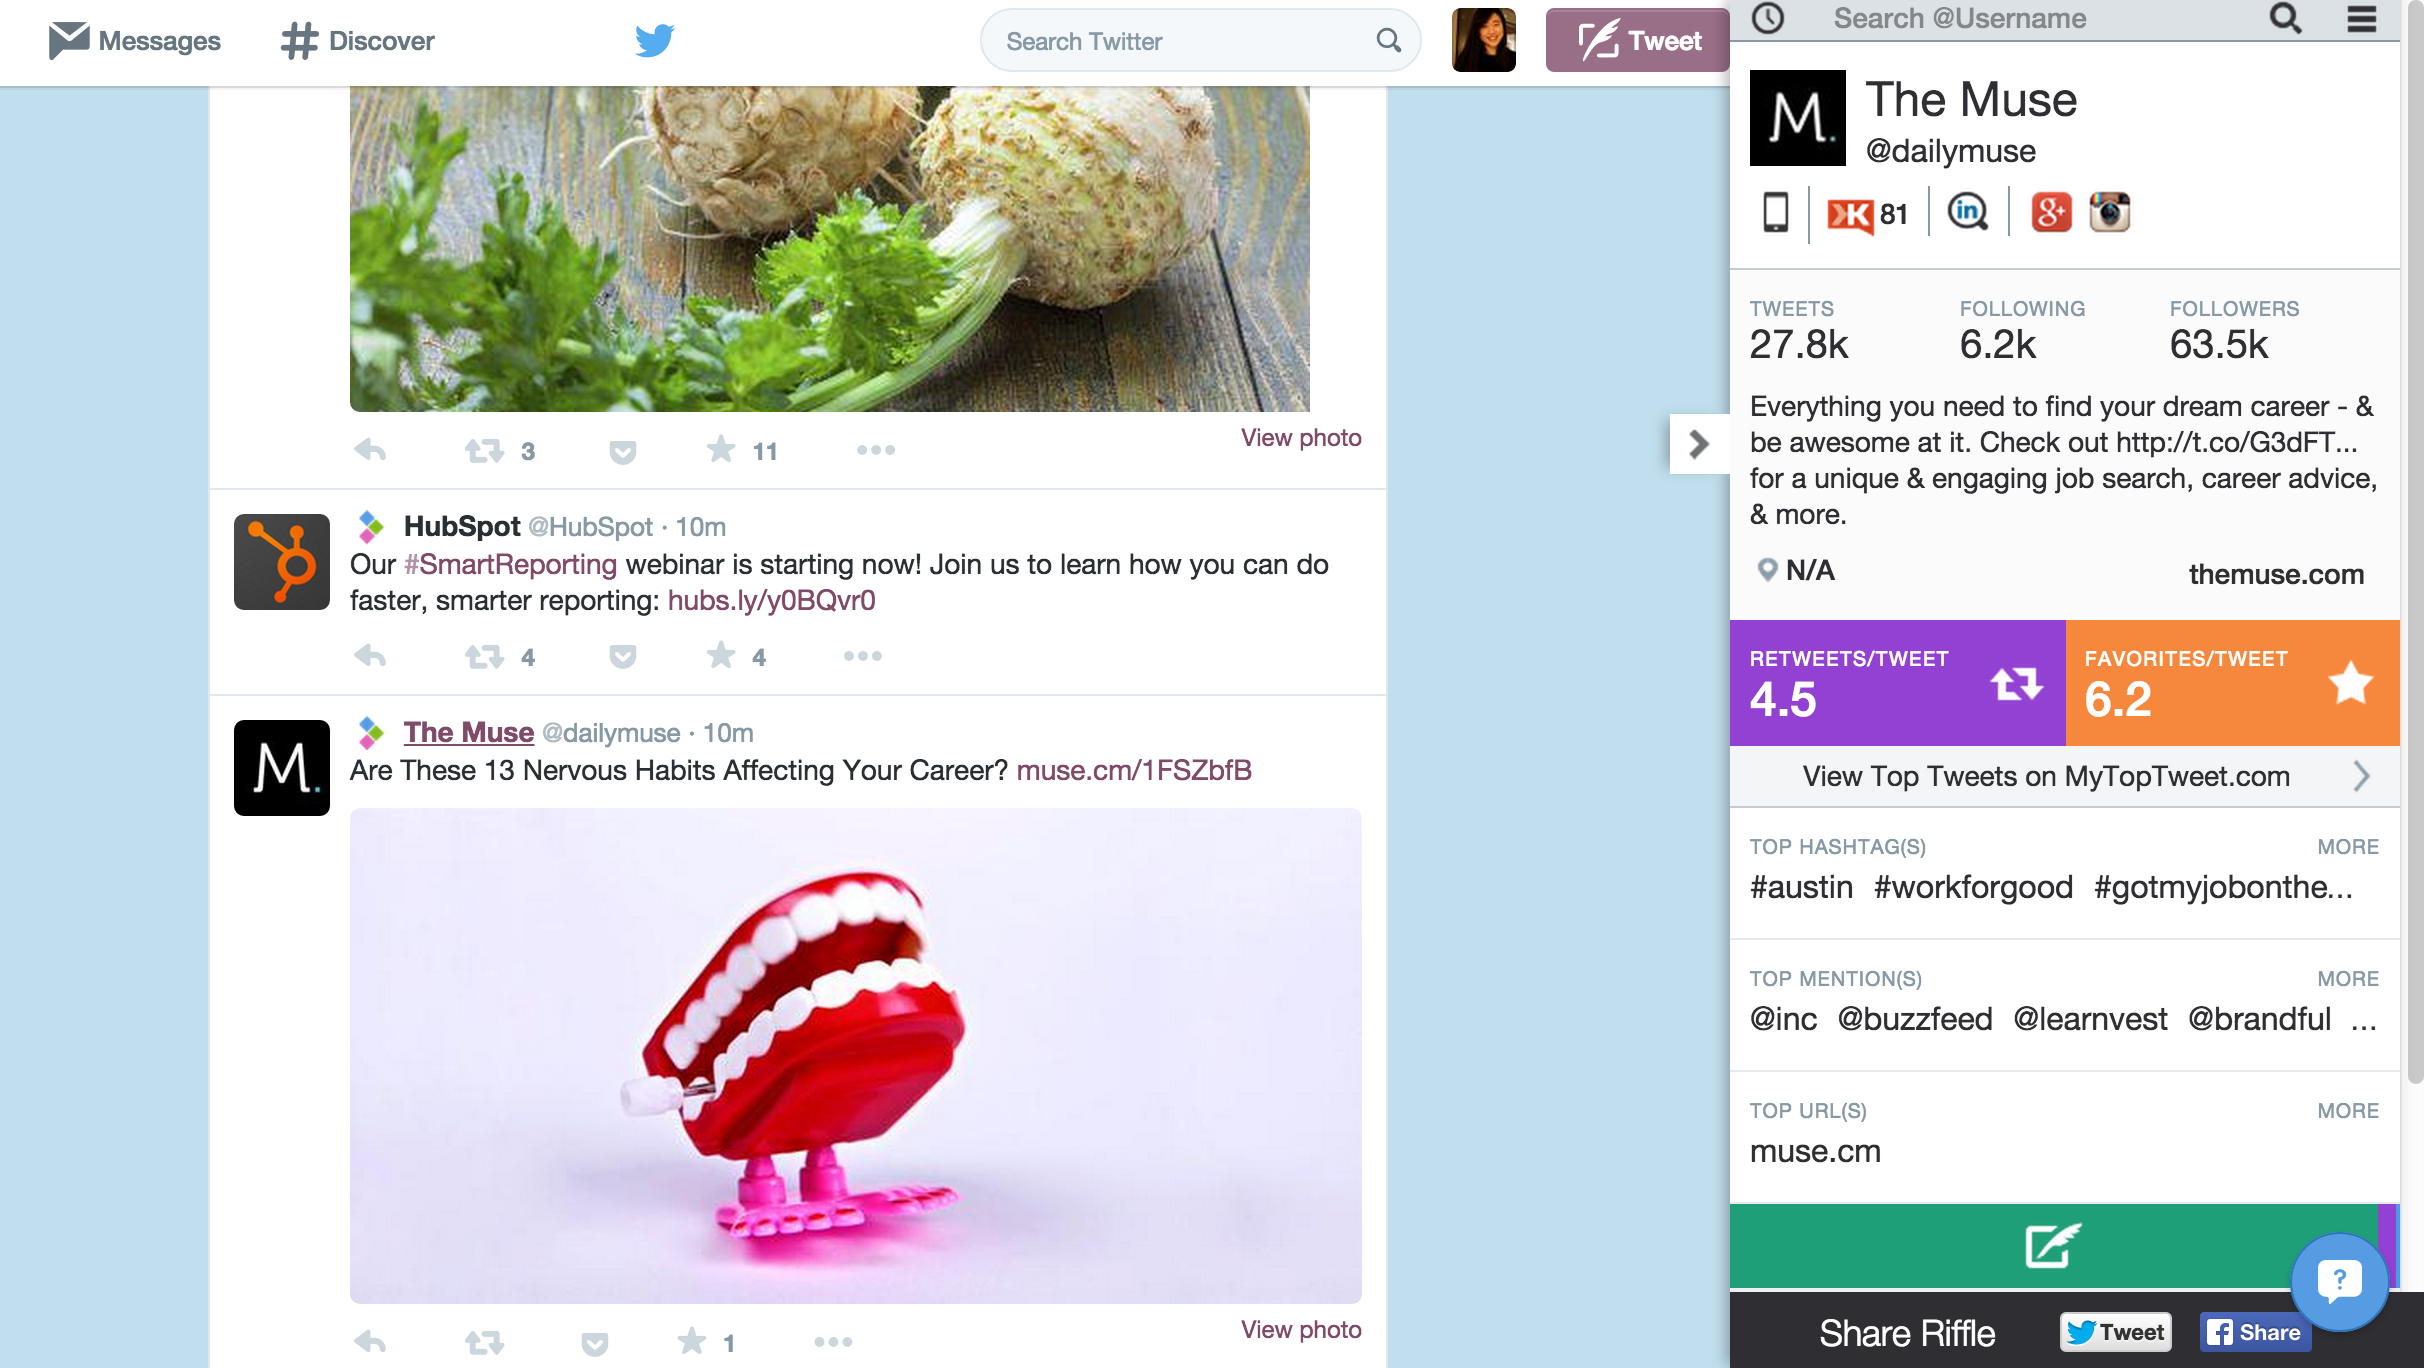Open the muse.cm/1FSZbfB link
Viewport: 2424px width, 1368px height.
pos(1134,770)
